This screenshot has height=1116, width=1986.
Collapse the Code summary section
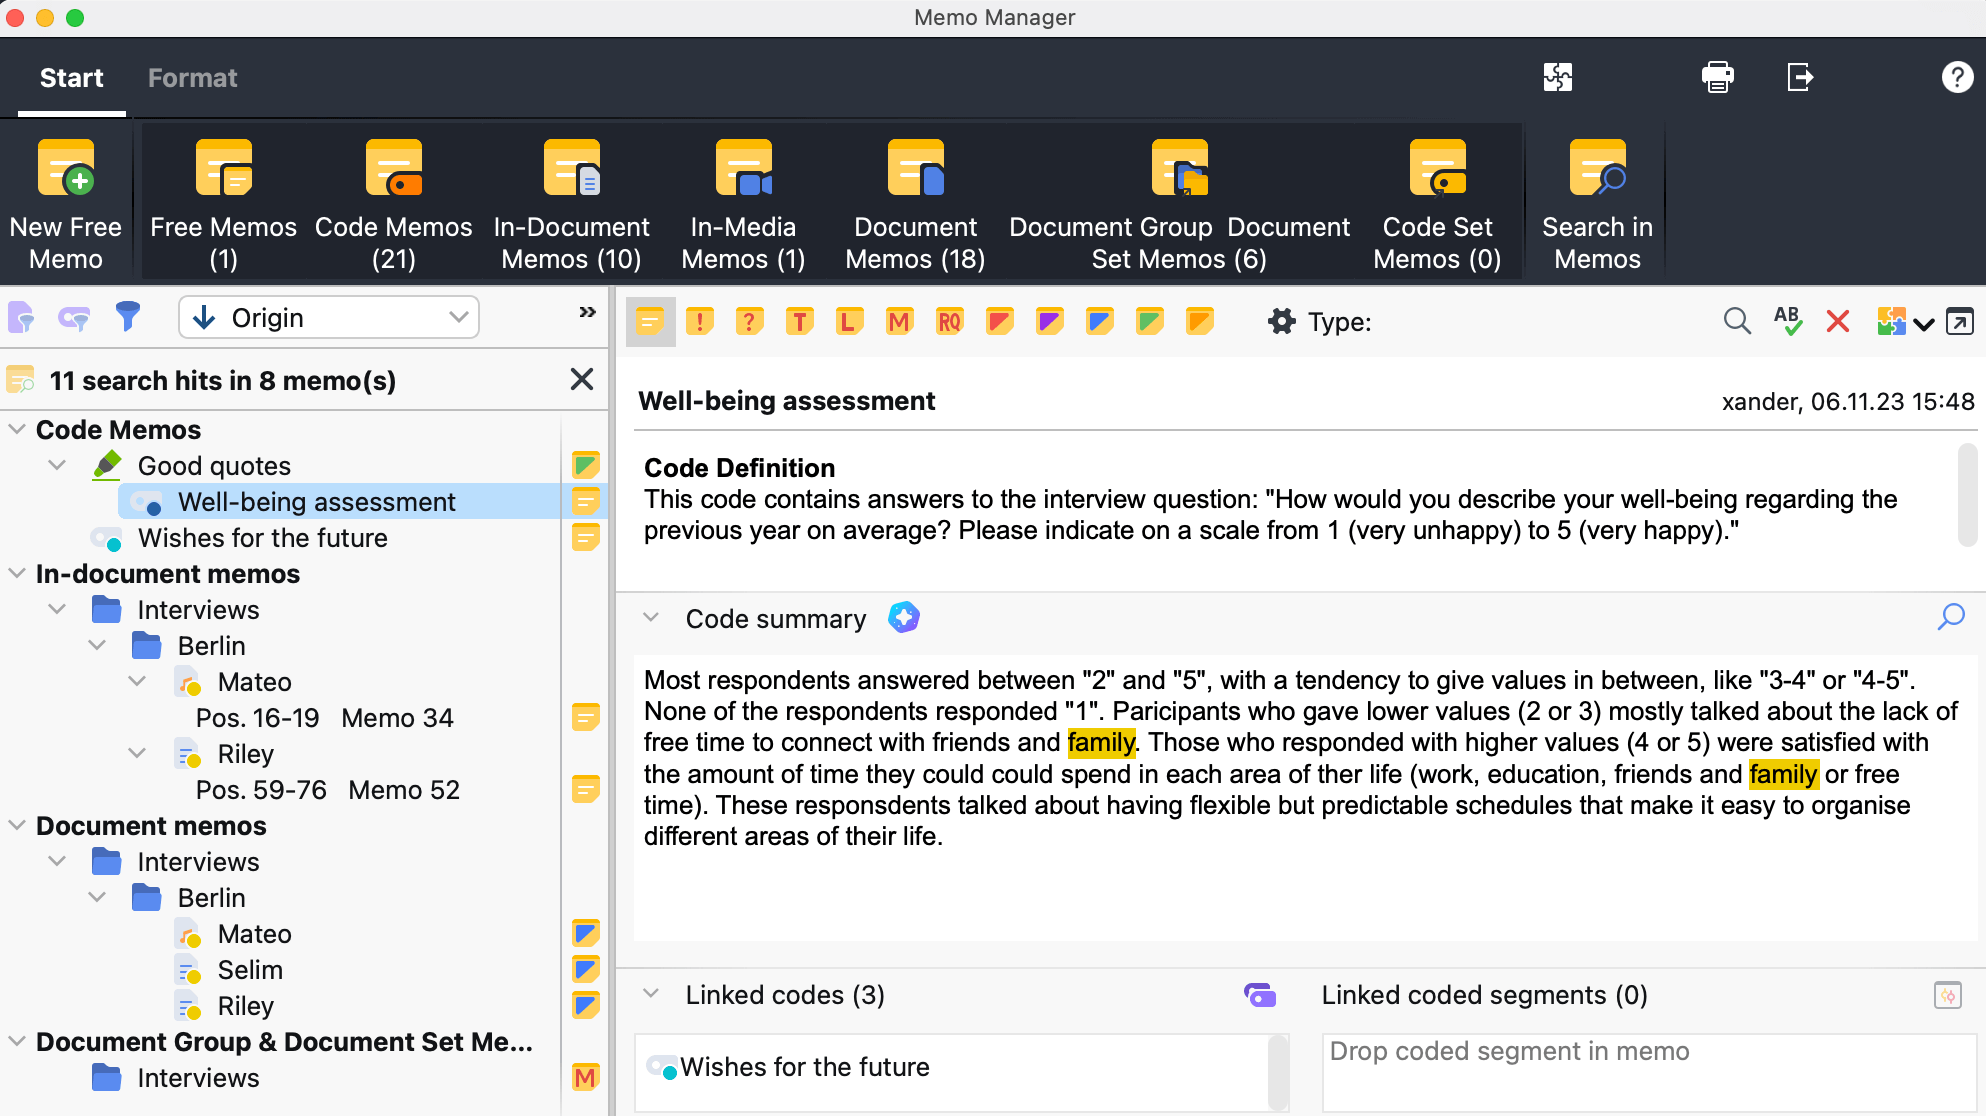pos(651,618)
